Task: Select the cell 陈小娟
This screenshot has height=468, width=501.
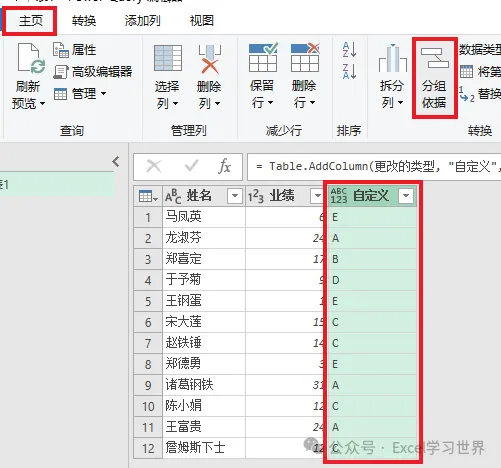Action: (x=204, y=406)
